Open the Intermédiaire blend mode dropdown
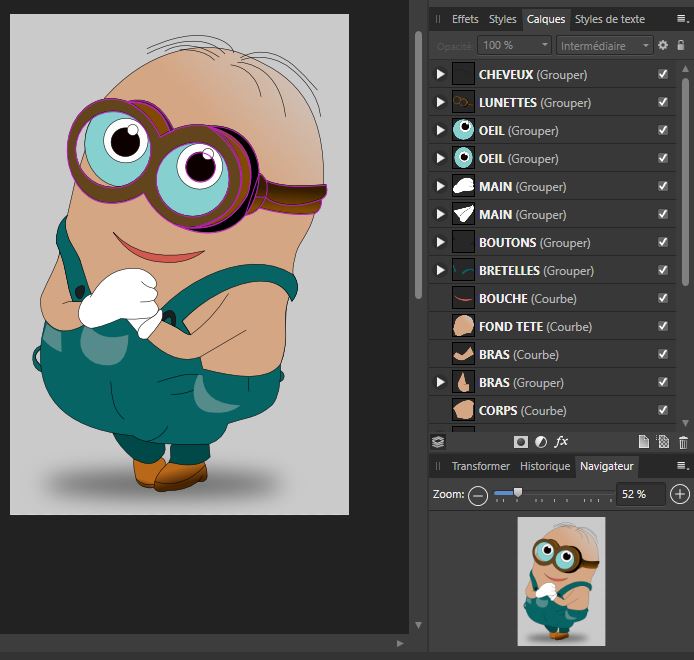The image size is (694, 660). [x=605, y=45]
